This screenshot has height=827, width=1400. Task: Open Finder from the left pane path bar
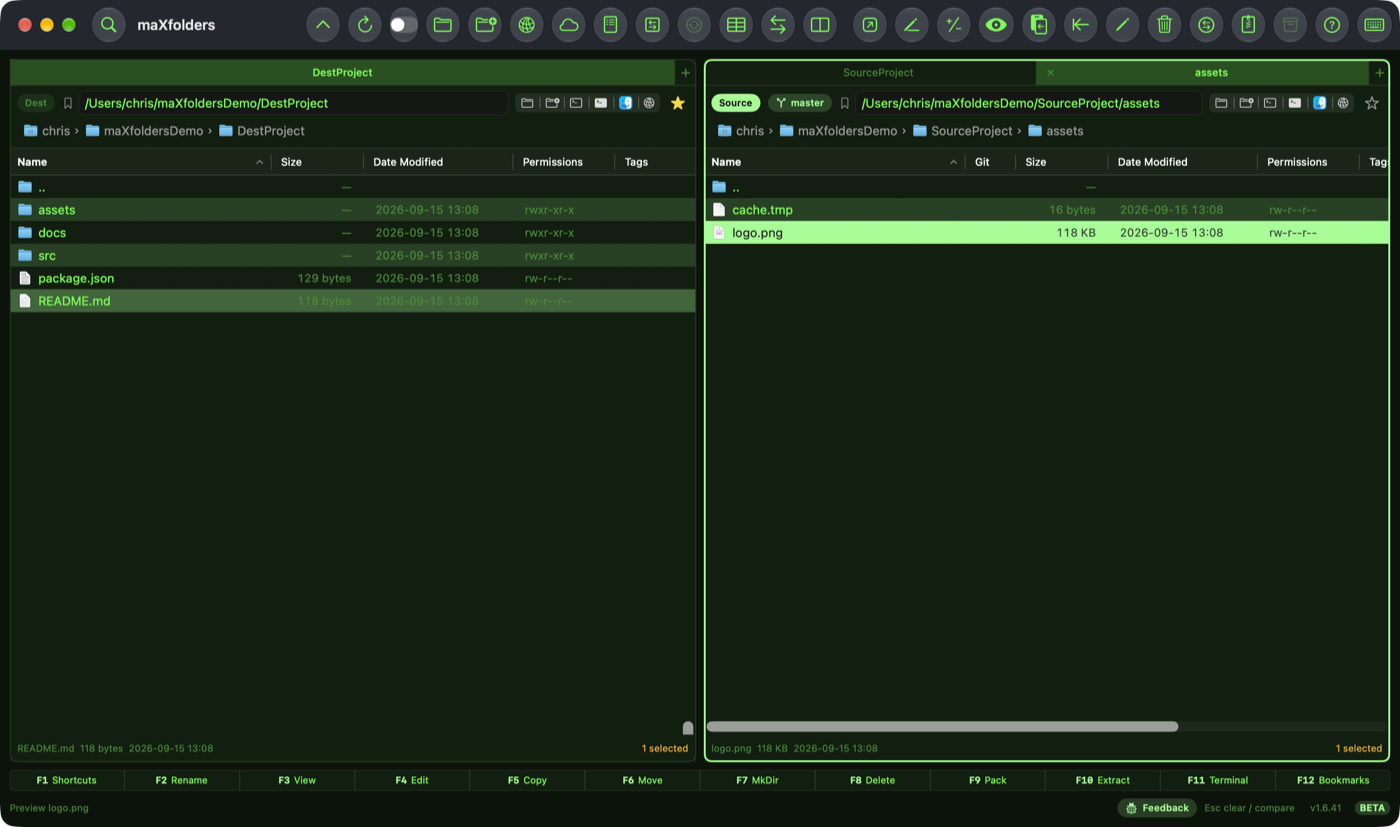(625, 103)
